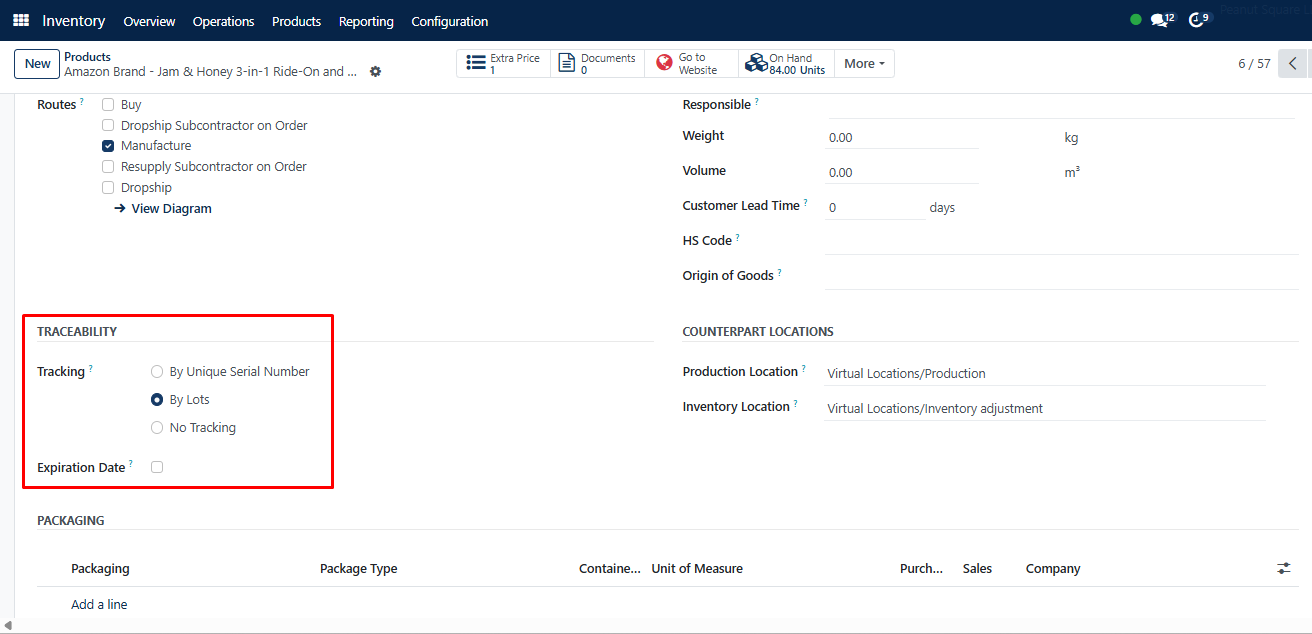Image resolution: width=1312 pixels, height=634 pixels.
Task: Open the Products menu
Action: (296, 21)
